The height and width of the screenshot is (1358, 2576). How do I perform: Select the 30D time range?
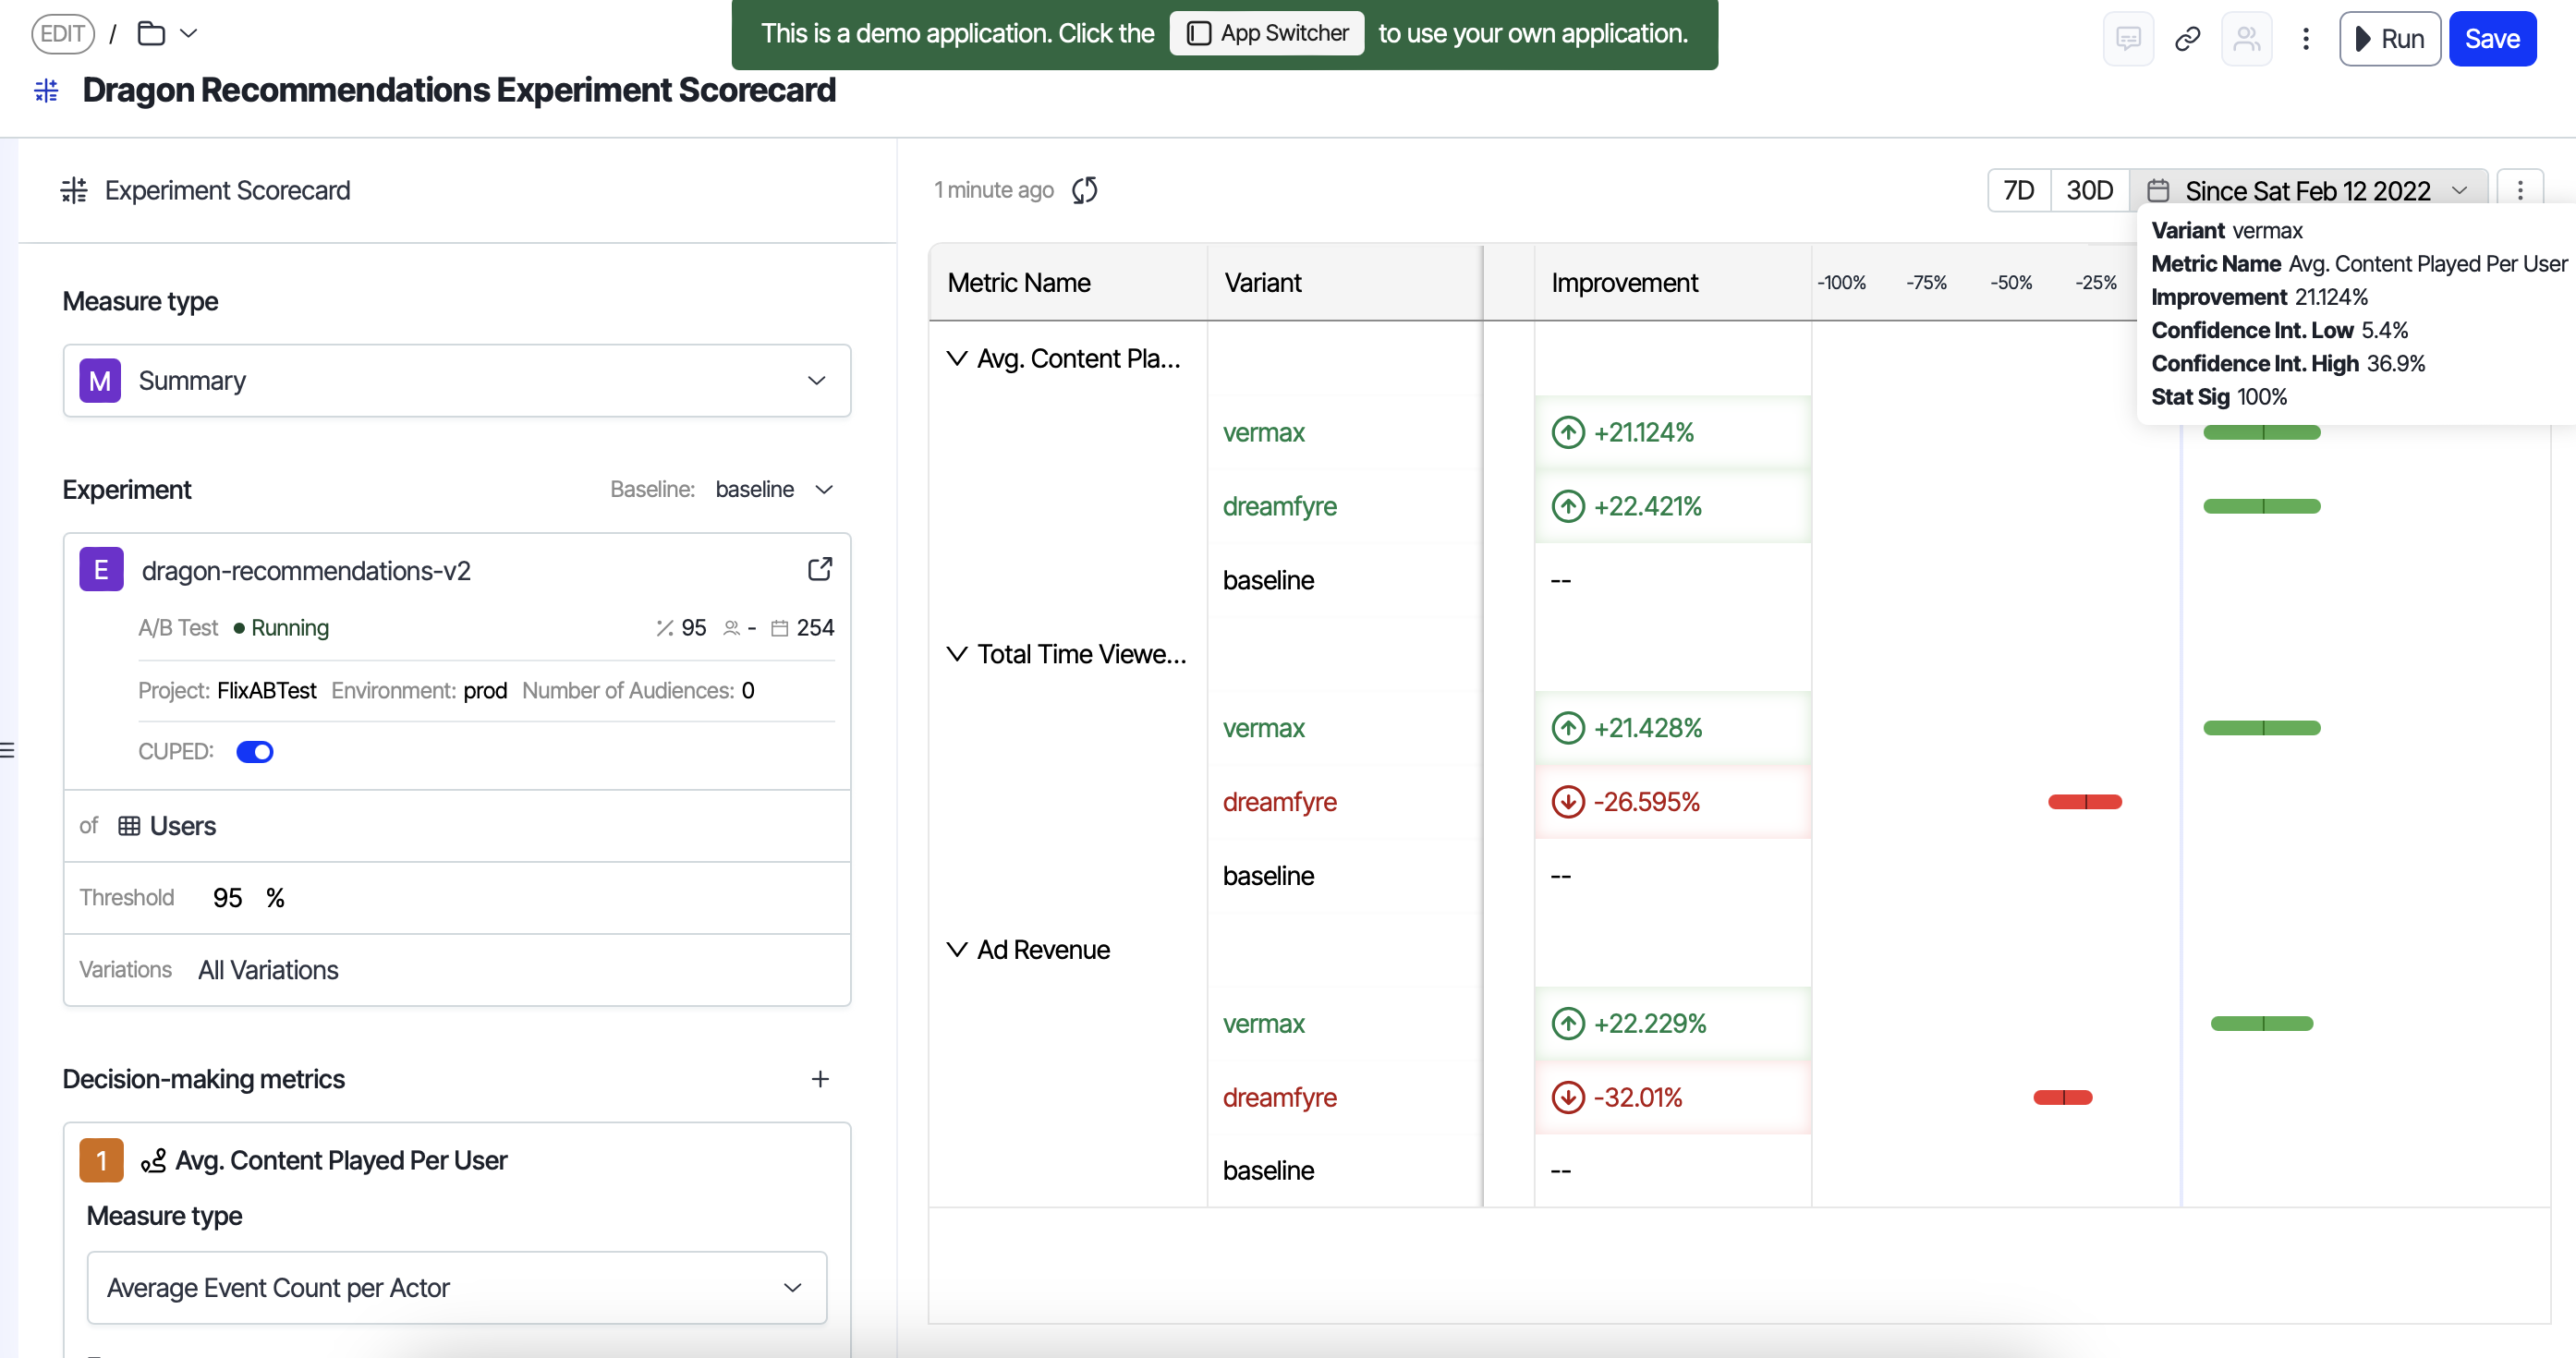click(2089, 190)
